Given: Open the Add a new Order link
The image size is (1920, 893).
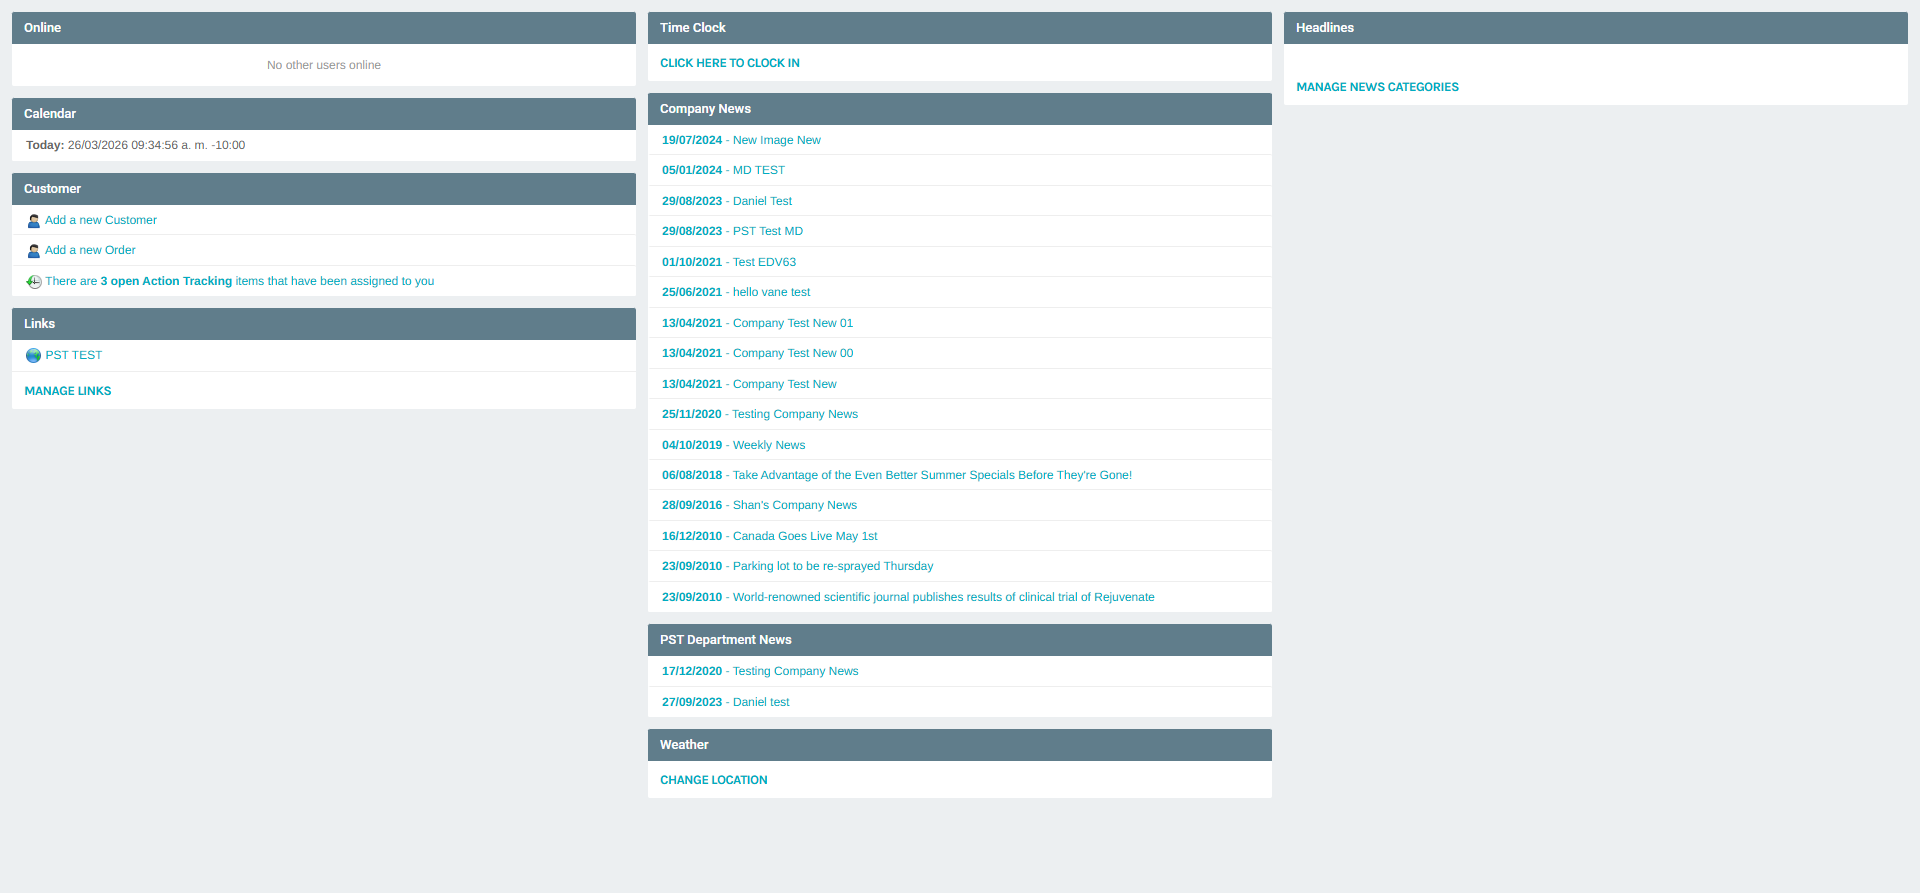Looking at the screenshot, I should click(x=90, y=250).
